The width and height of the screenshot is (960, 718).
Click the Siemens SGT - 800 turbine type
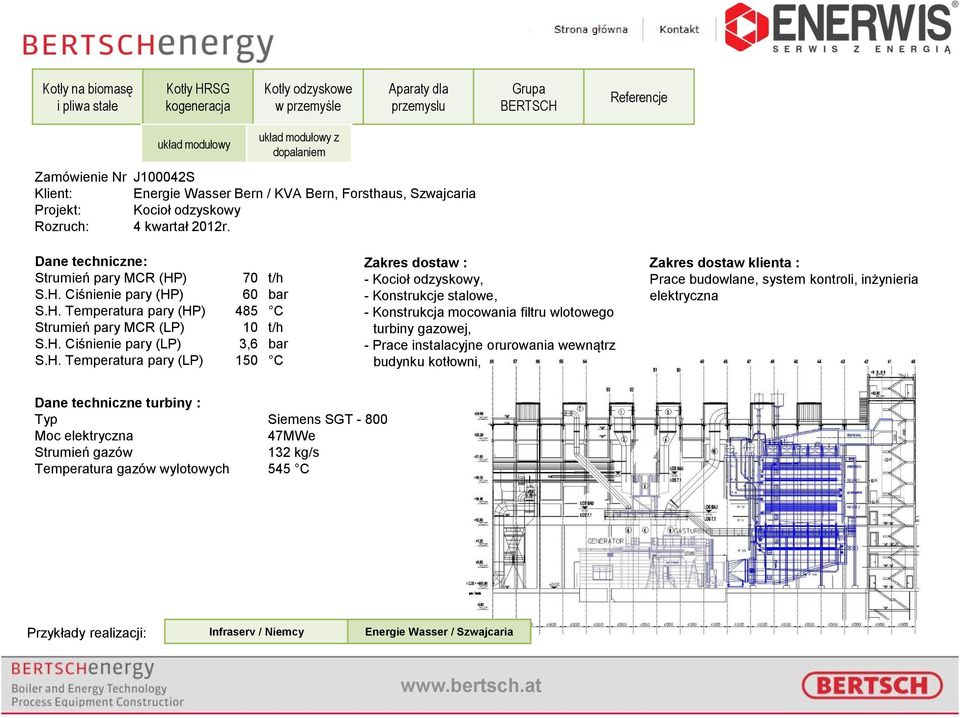click(328, 419)
